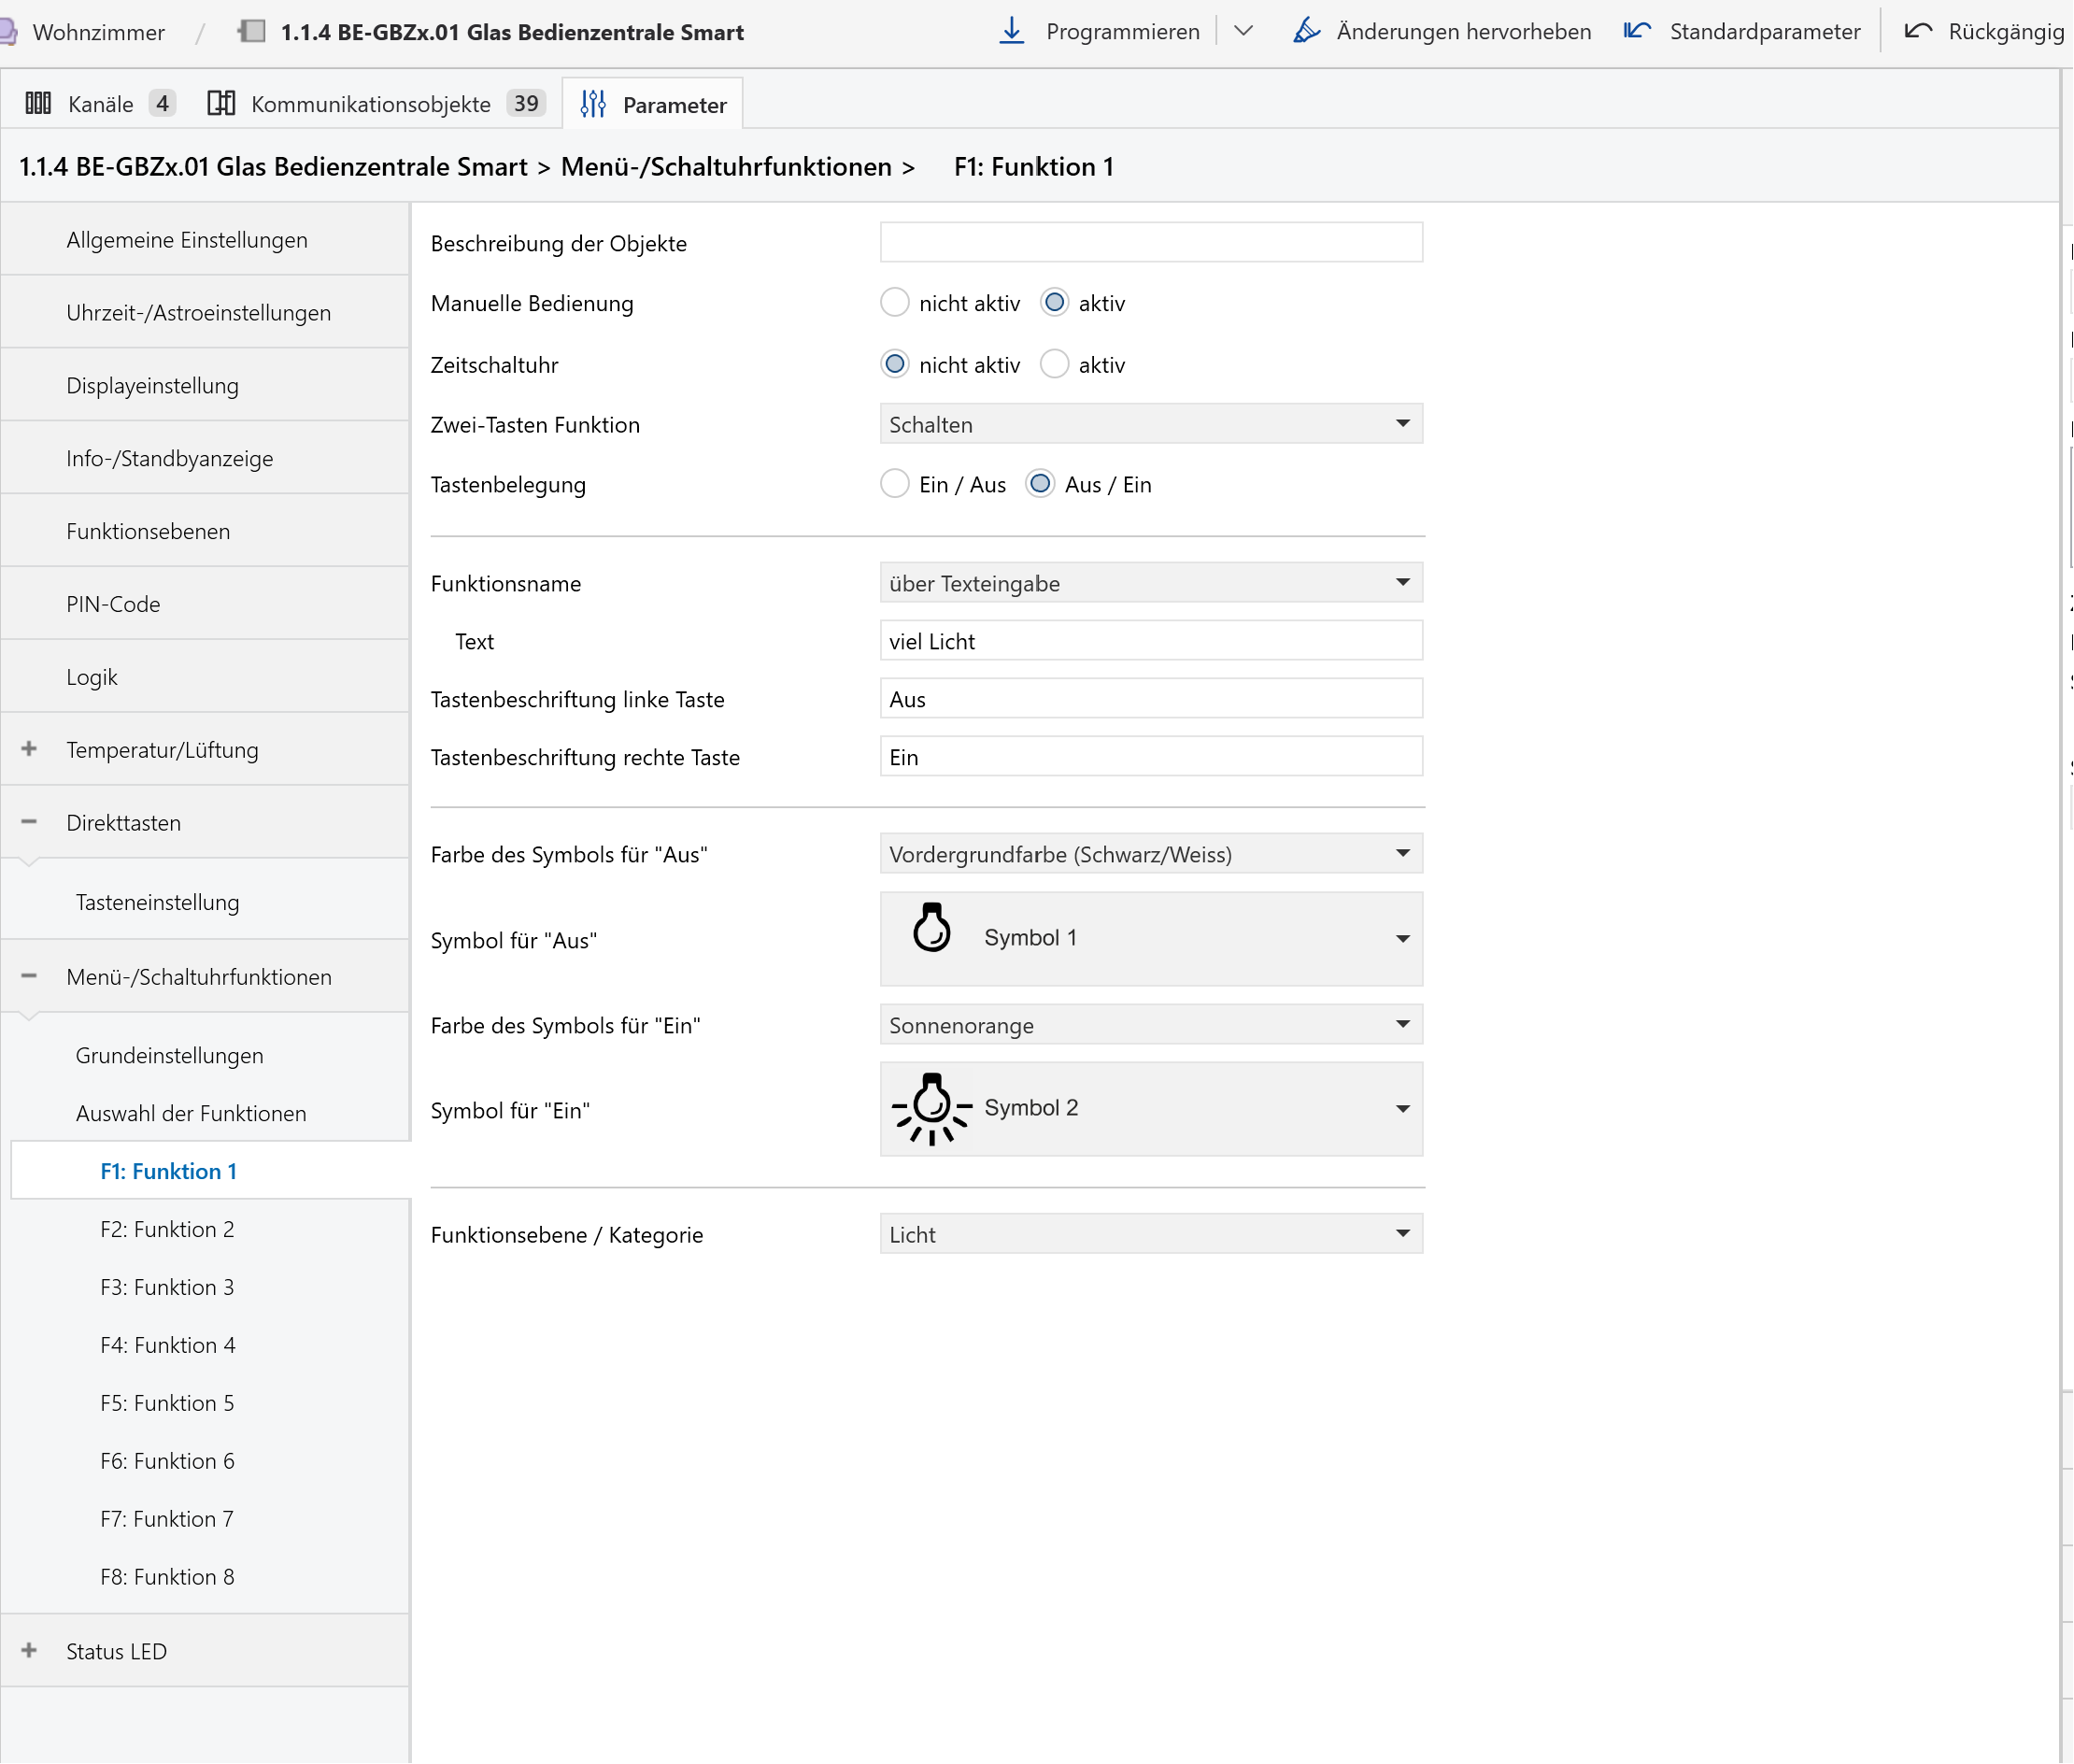Image resolution: width=2074 pixels, height=1764 pixels.
Task: Click the Standardparameter reset icon
Action: coord(1637,31)
